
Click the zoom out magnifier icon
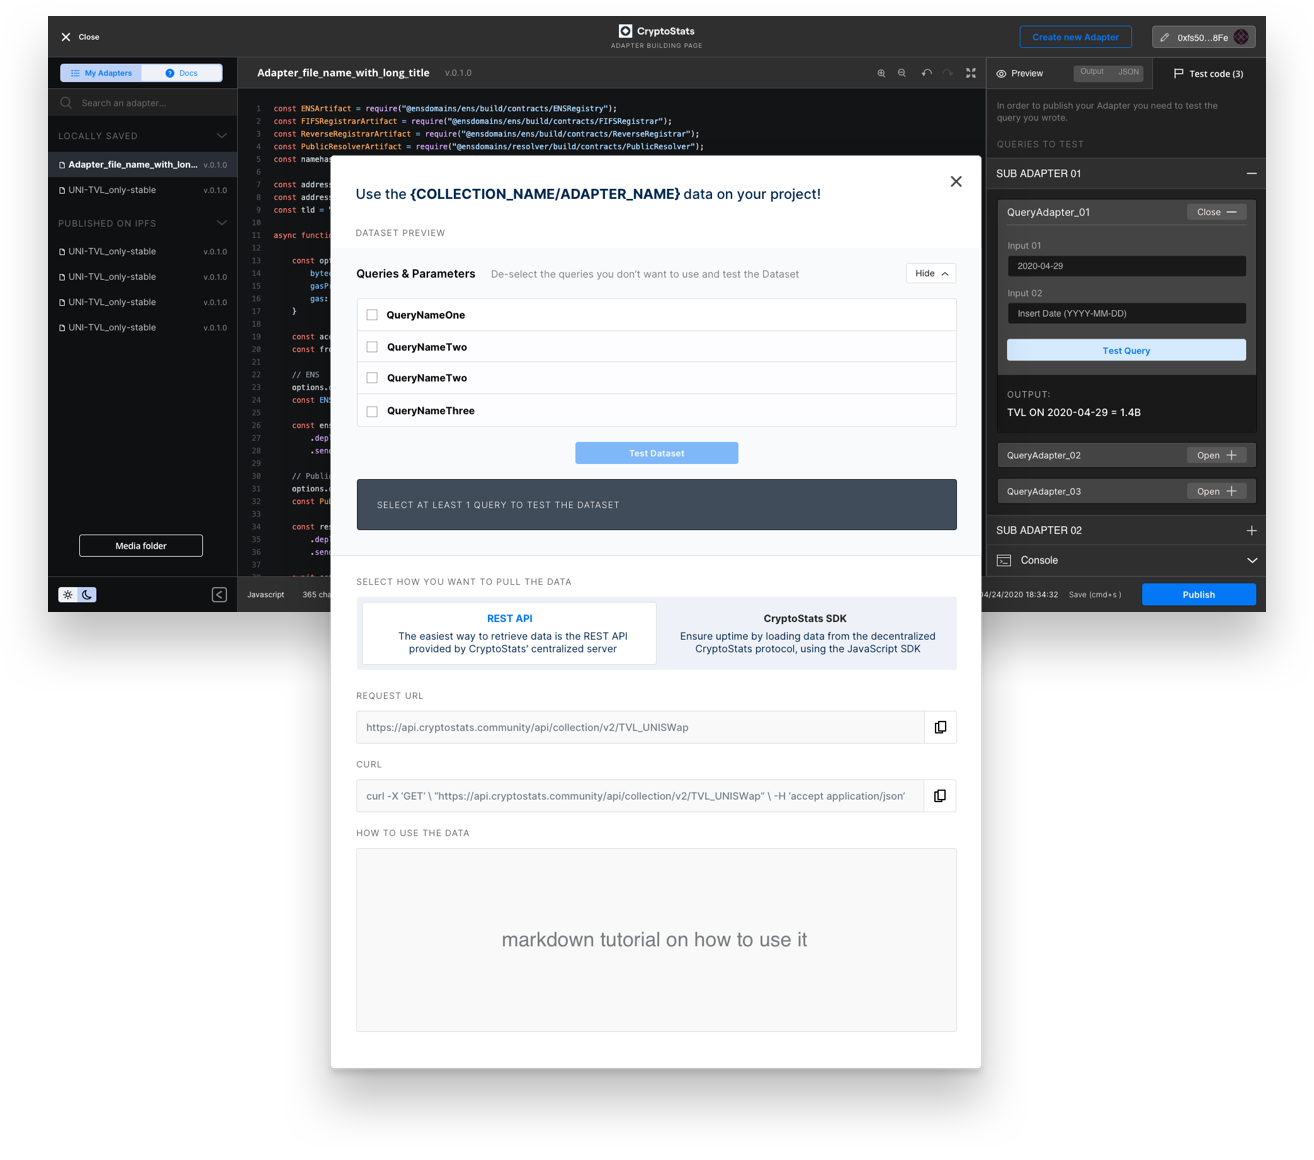click(x=902, y=73)
